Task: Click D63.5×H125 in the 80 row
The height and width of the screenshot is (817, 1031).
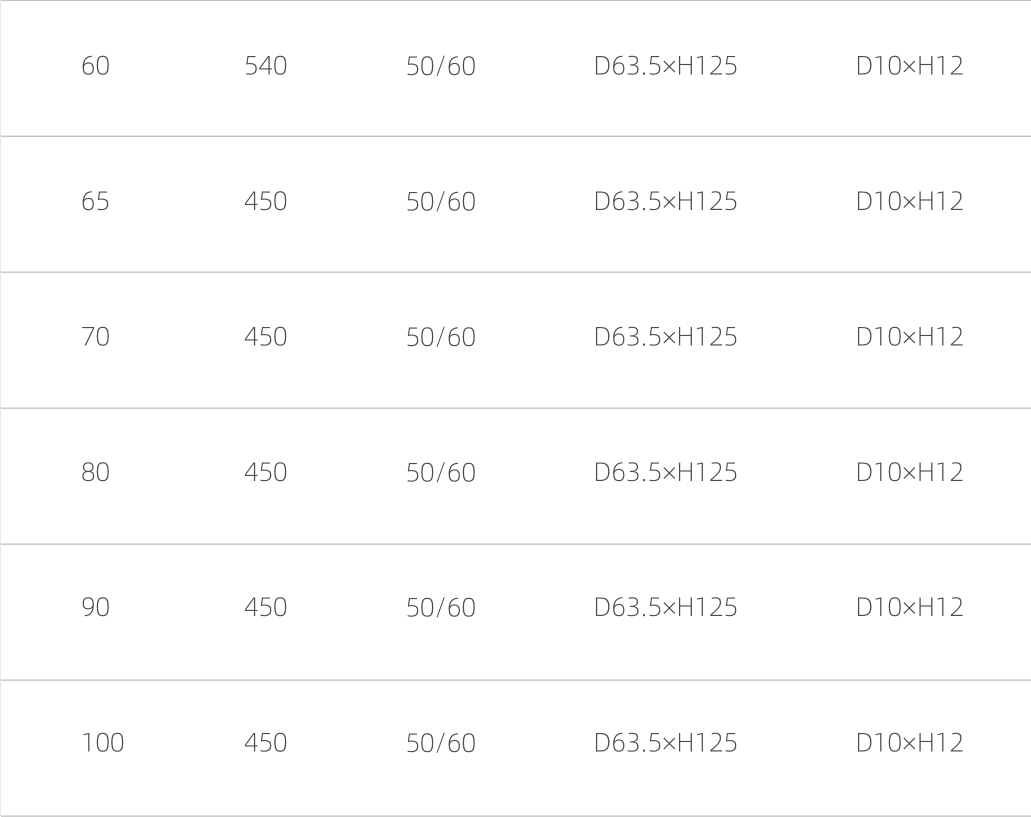Action: pos(665,473)
